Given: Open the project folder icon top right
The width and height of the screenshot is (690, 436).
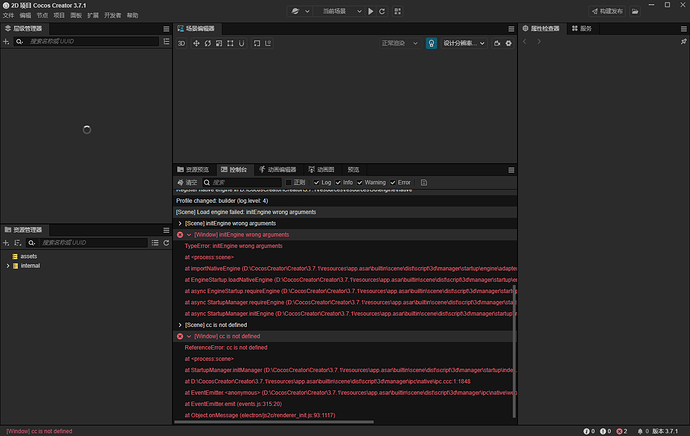Looking at the screenshot, I should (635, 11).
